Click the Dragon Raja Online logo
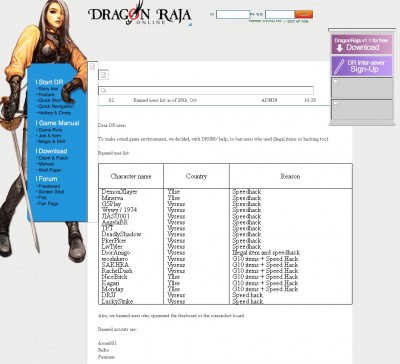The image size is (400, 364). pos(139,15)
